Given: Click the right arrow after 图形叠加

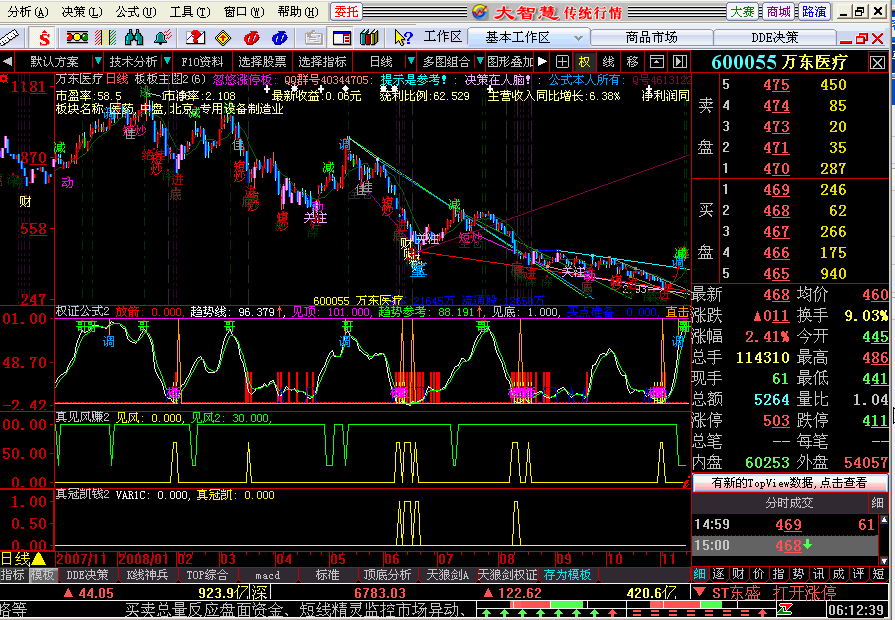Looking at the screenshot, I should pyautogui.click(x=542, y=61).
